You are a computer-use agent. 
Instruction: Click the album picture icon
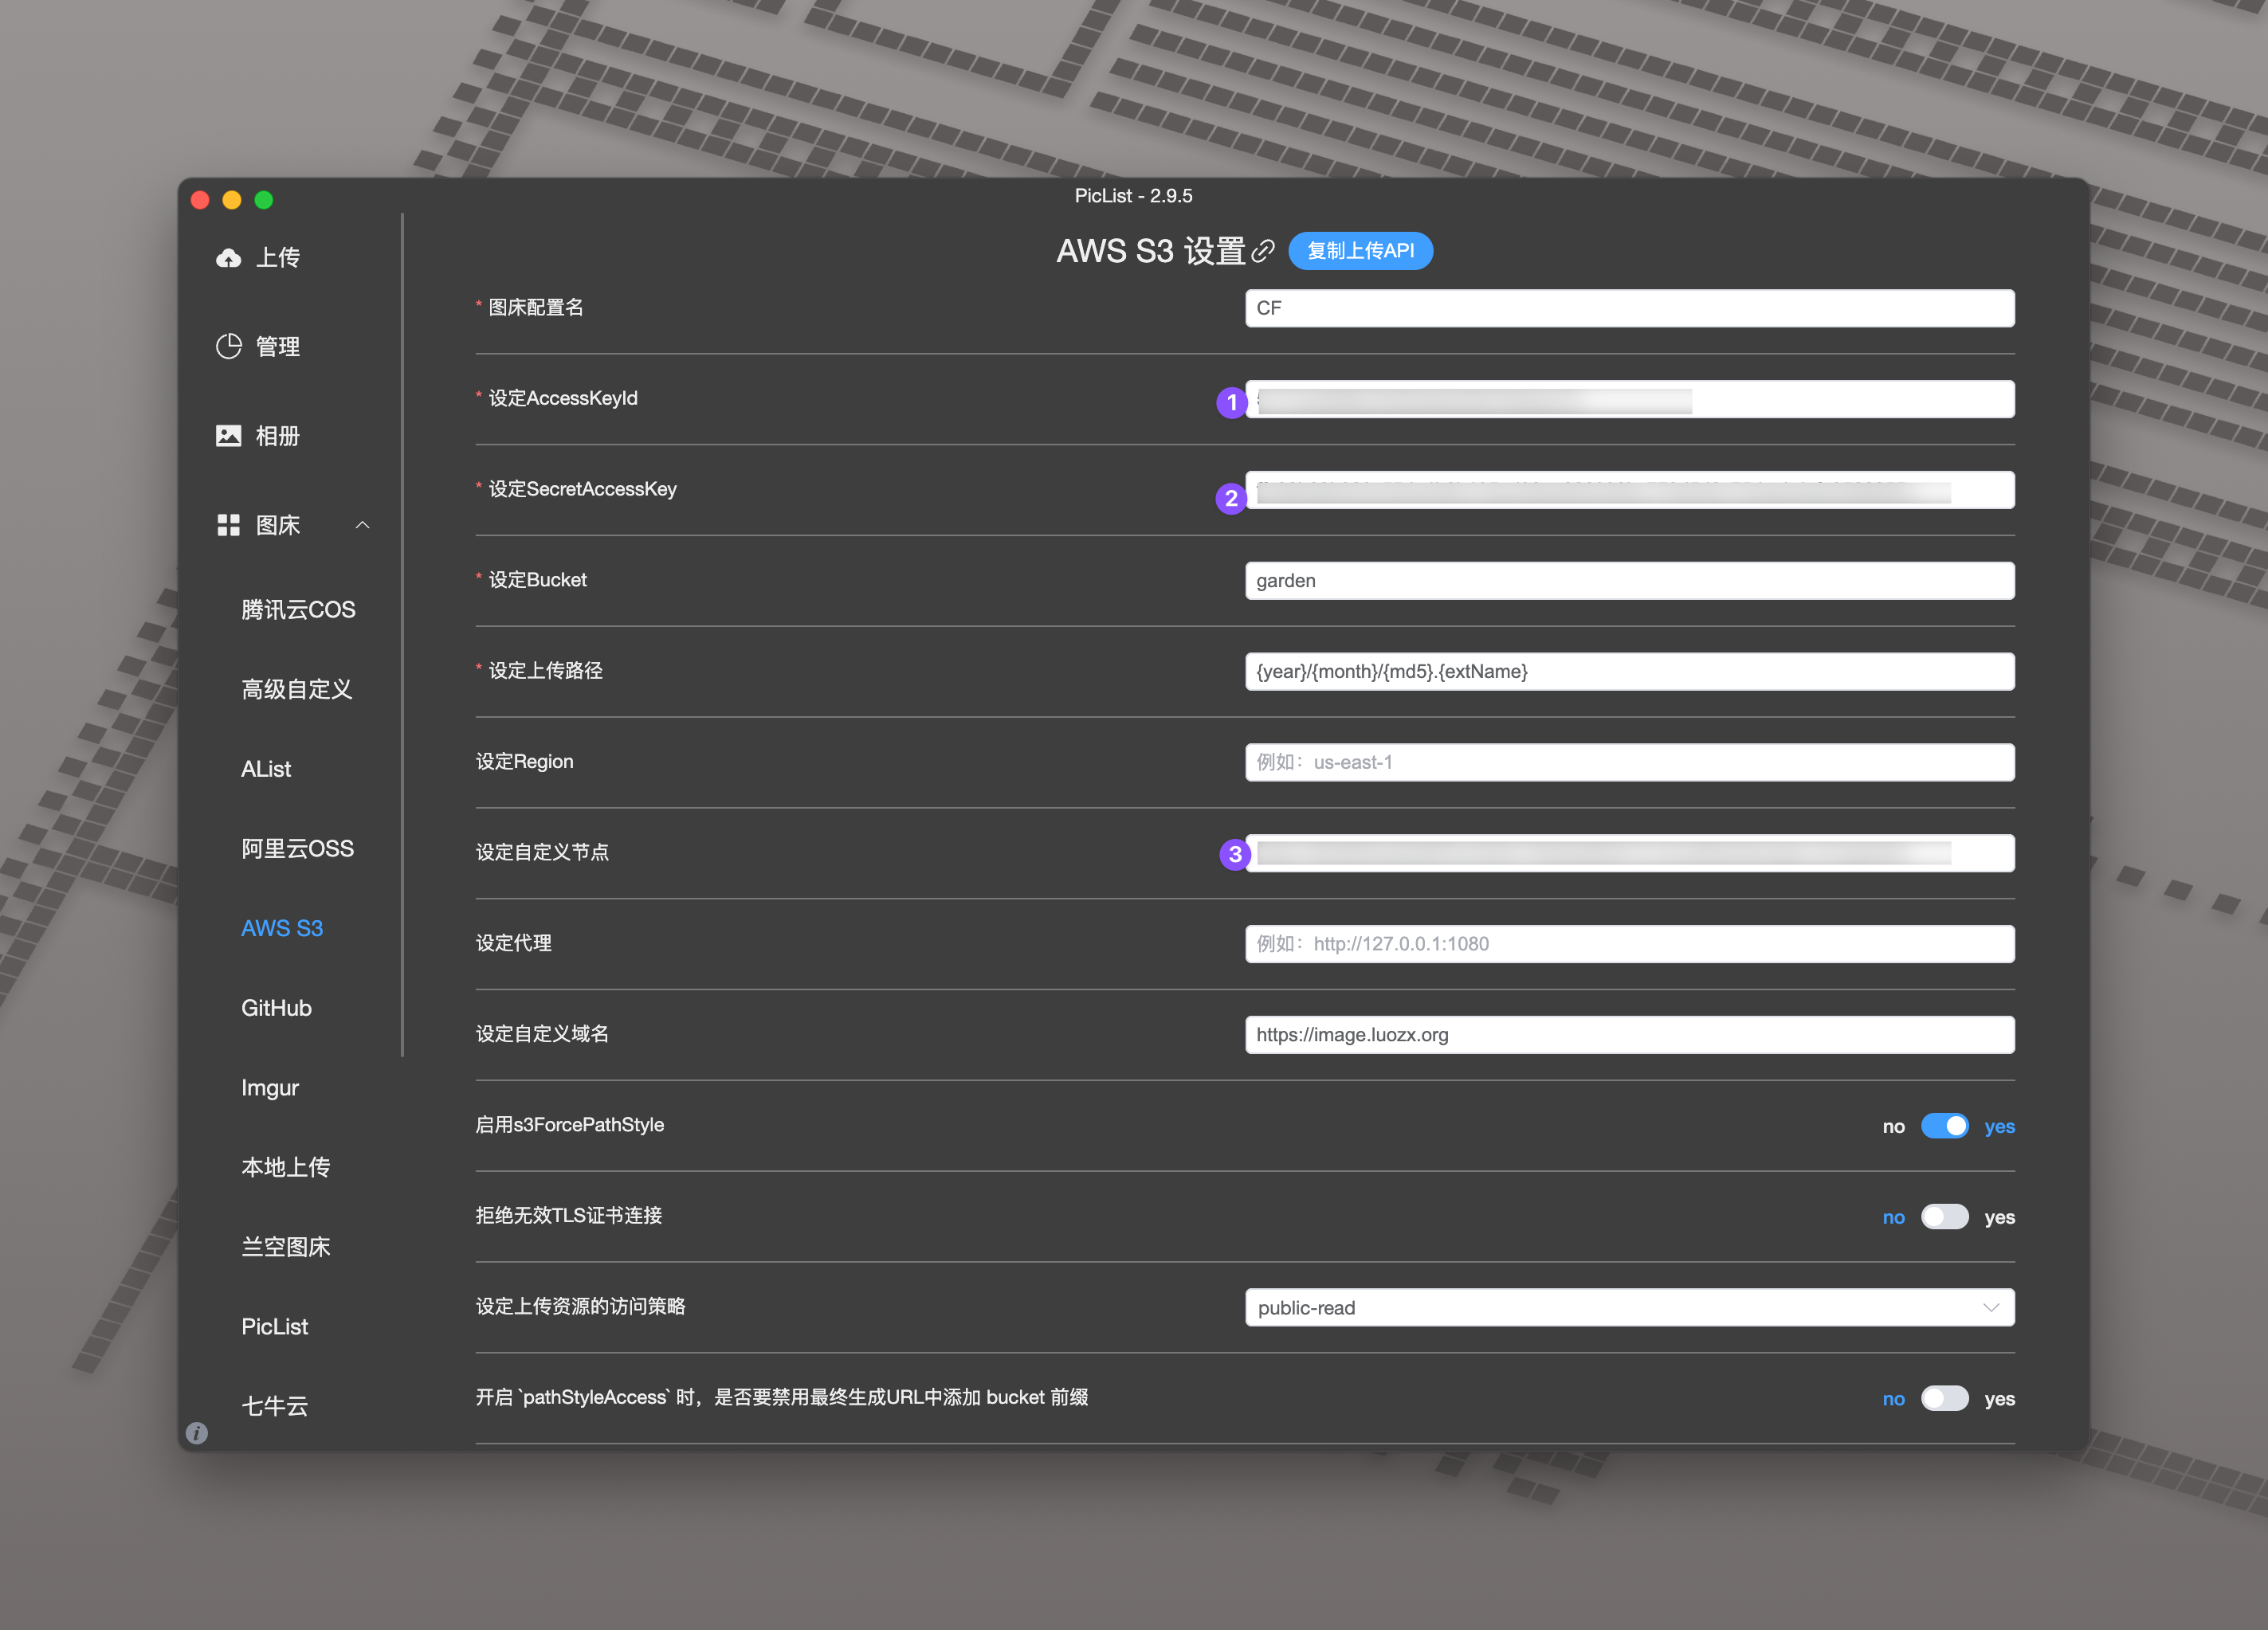(228, 436)
